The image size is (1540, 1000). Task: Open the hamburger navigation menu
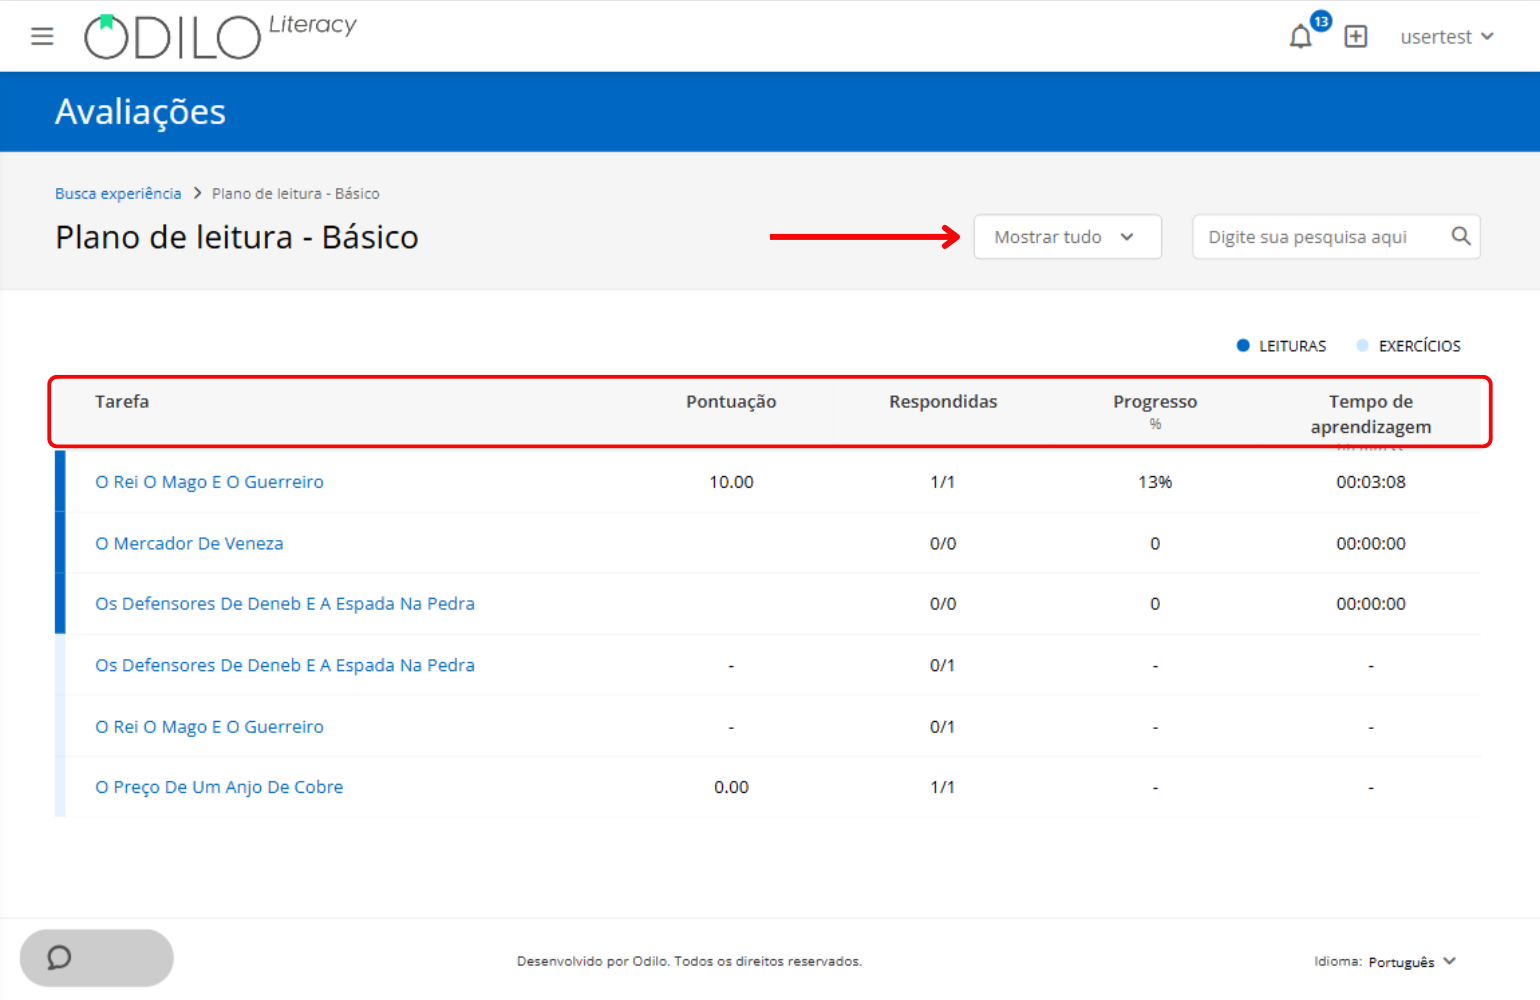click(42, 37)
